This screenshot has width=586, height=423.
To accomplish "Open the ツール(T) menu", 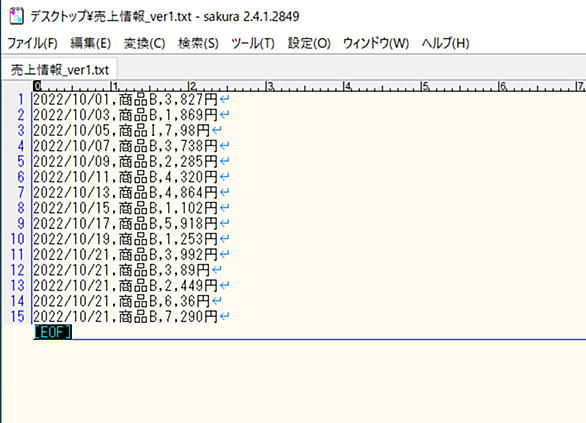I will click(253, 43).
